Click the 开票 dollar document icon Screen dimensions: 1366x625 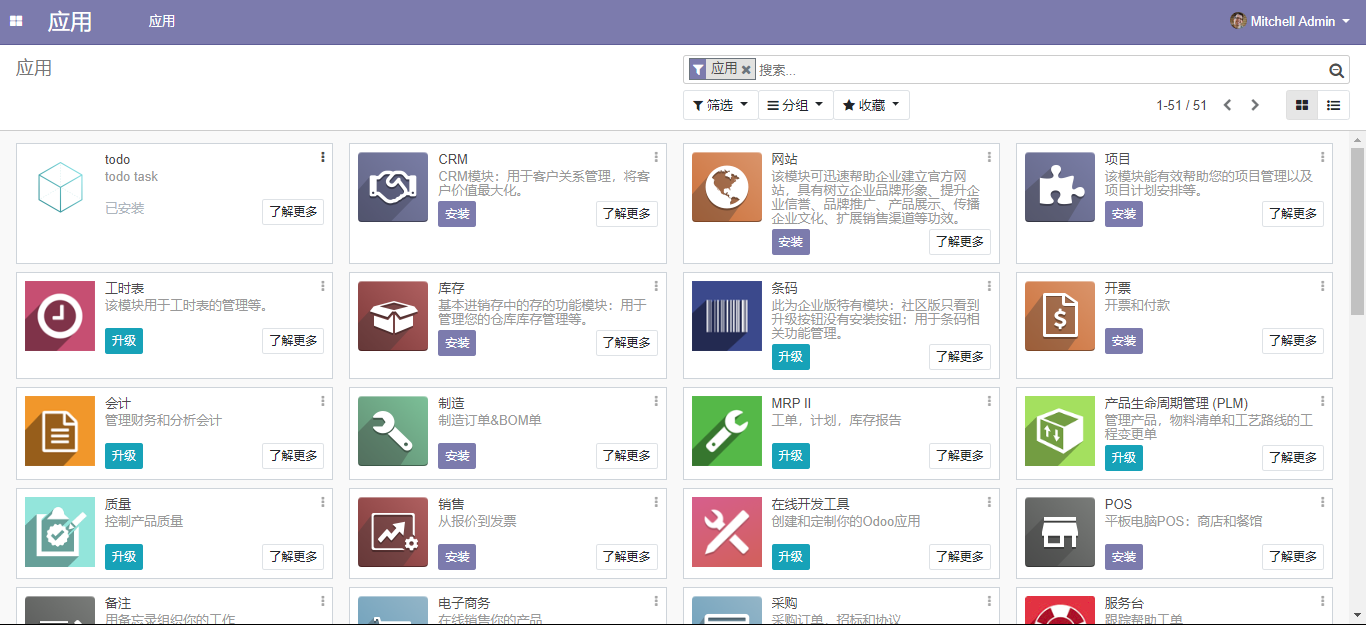(x=1060, y=316)
